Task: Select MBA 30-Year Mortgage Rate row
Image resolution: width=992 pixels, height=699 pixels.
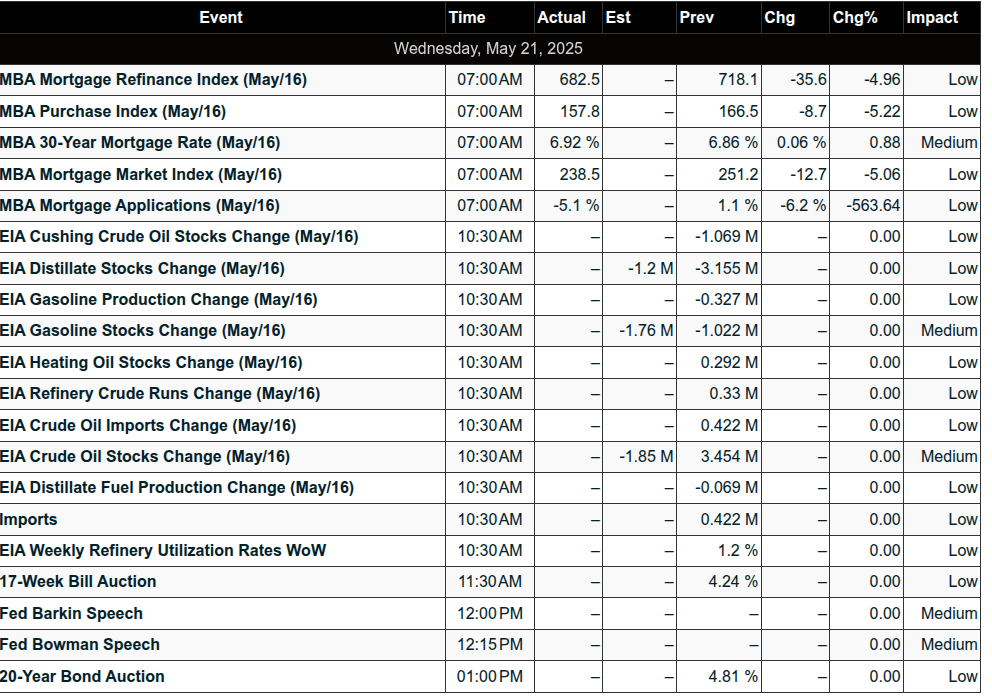Action: (490, 143)
